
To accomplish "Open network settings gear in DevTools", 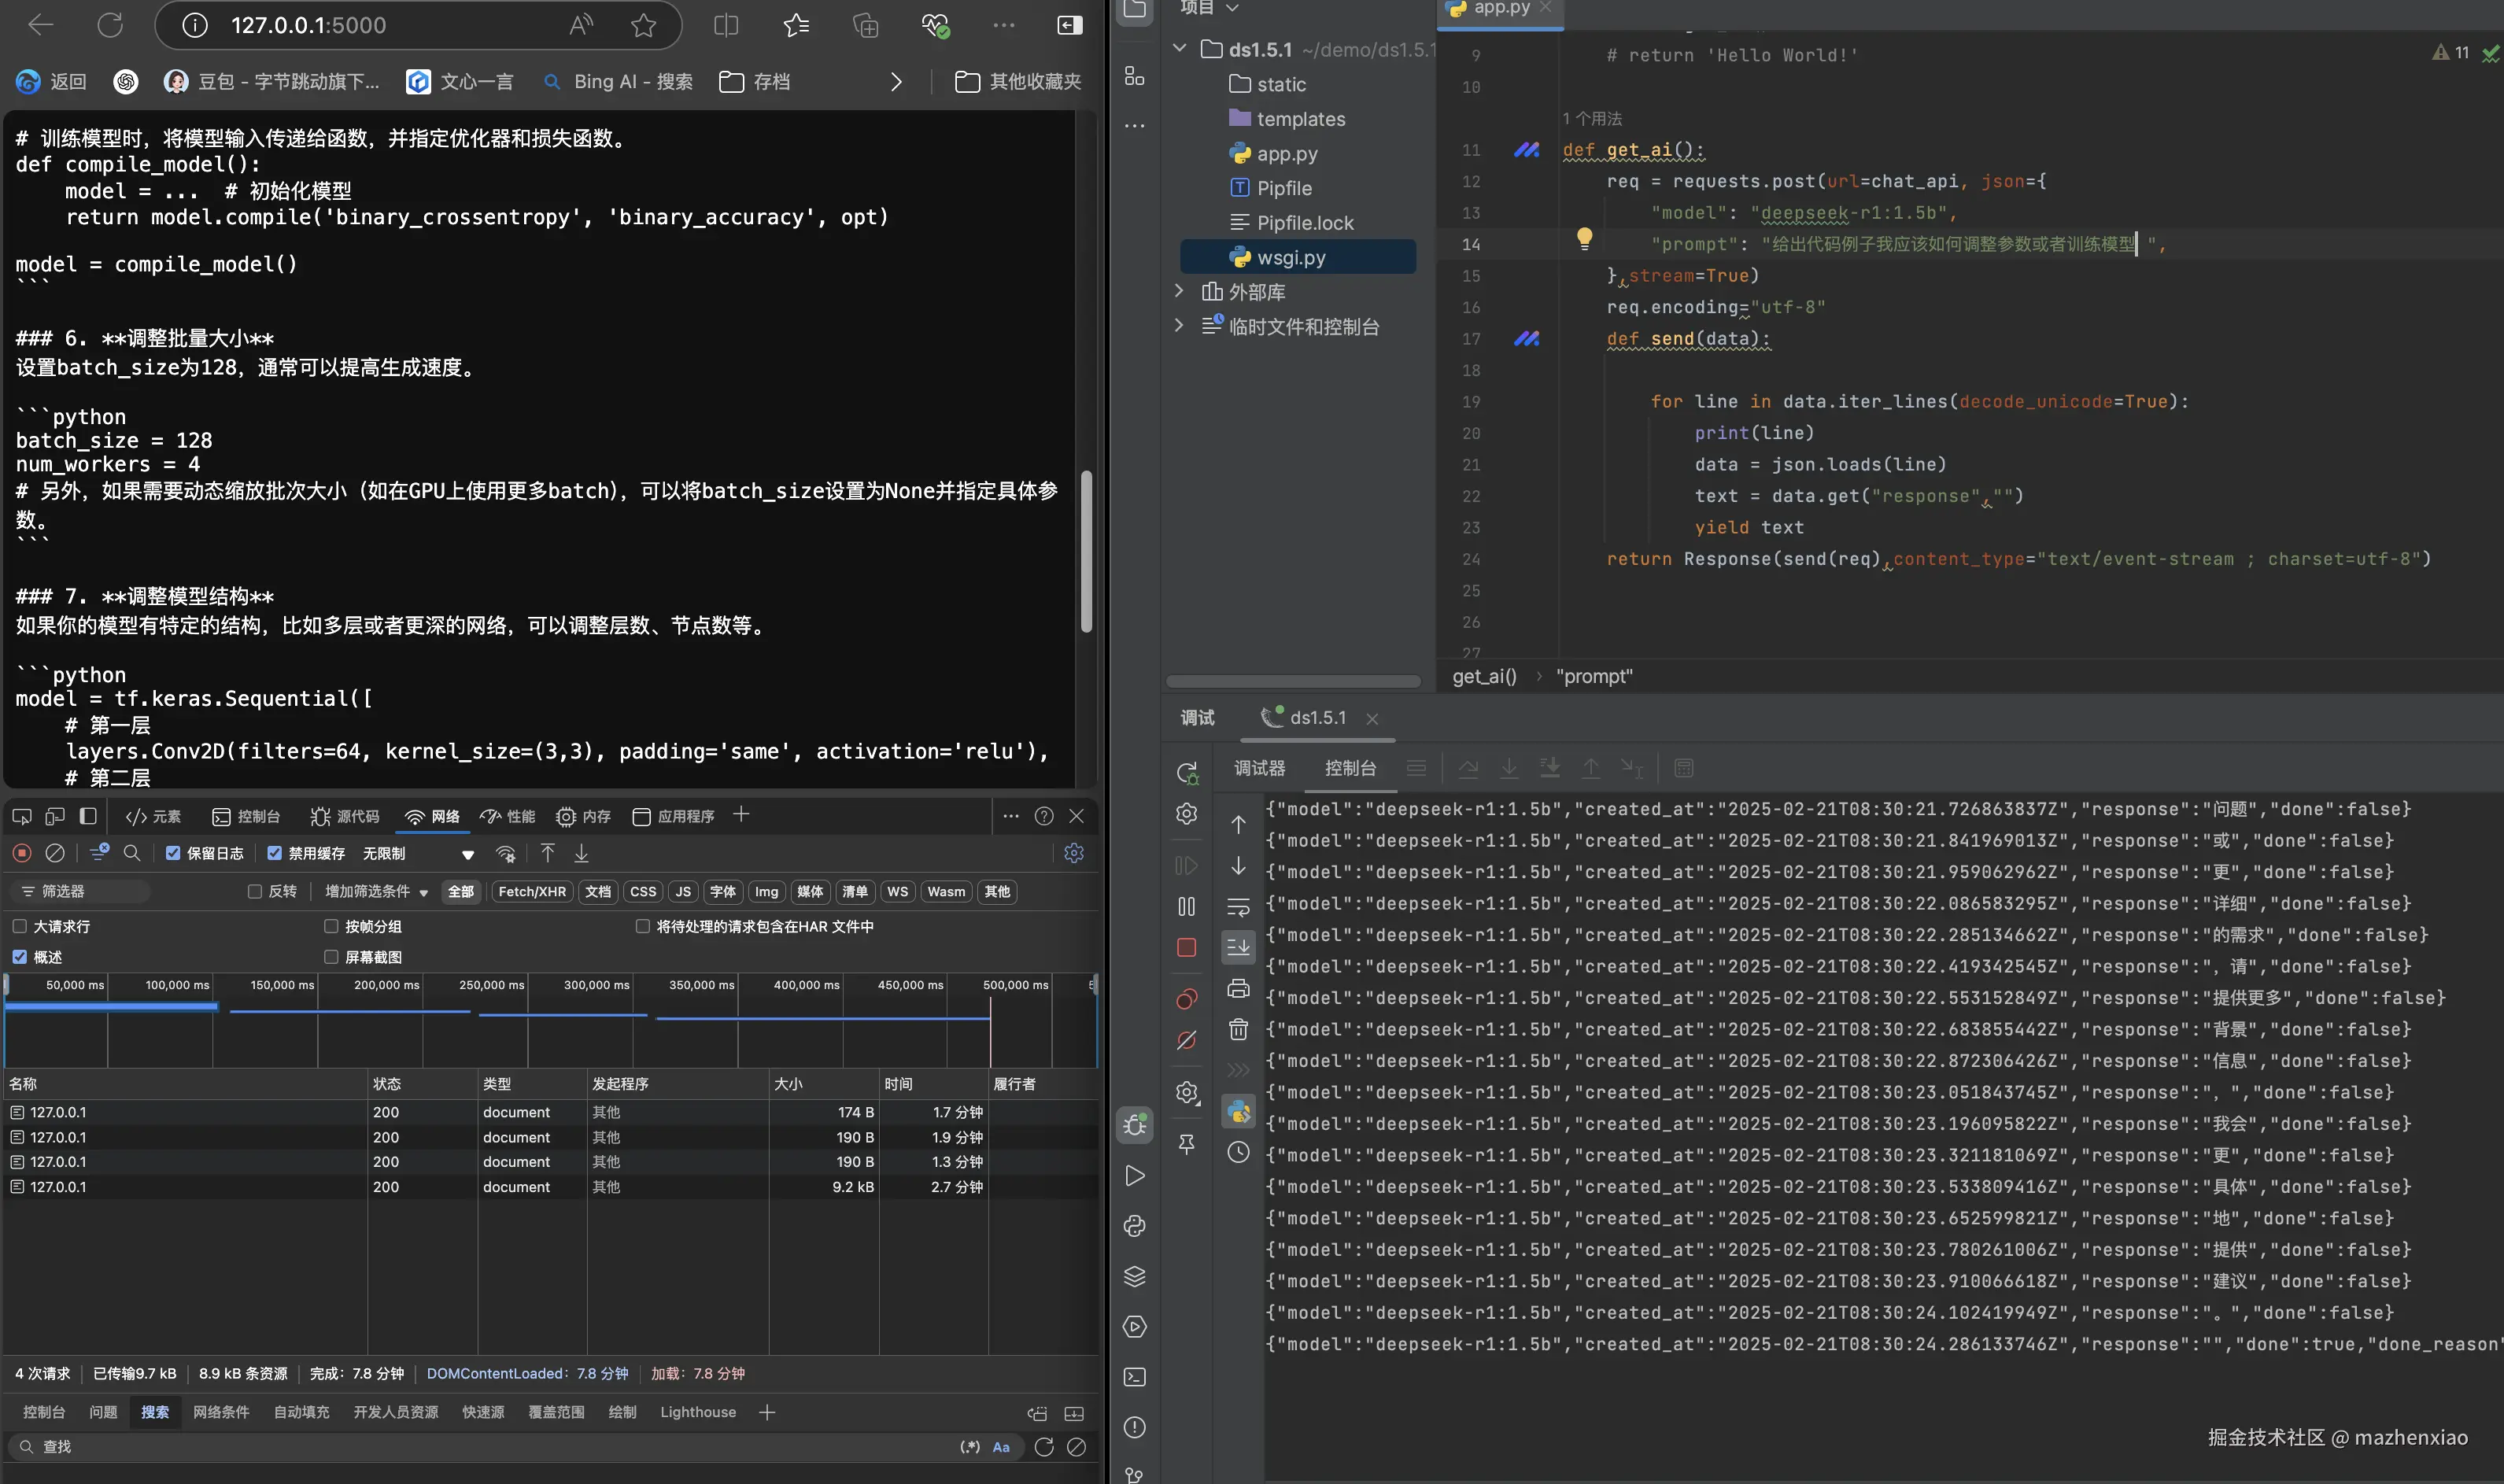I will click(x=1074, y=853).
